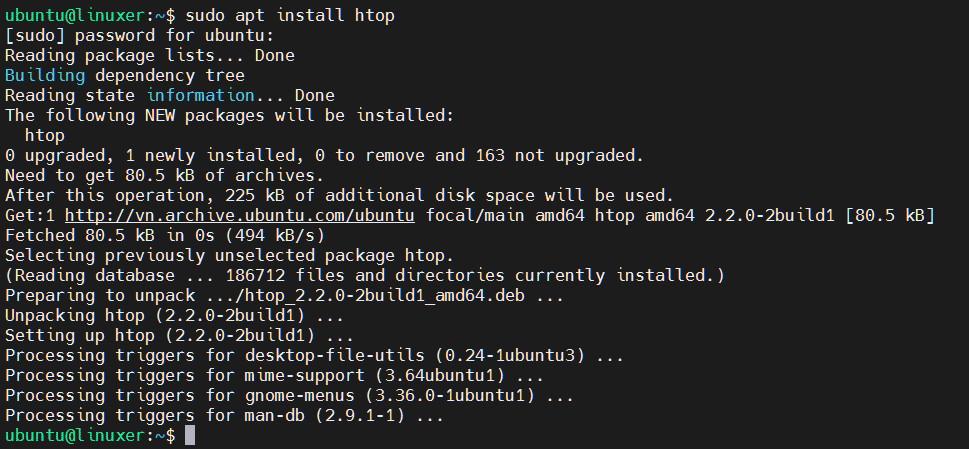Viewport: 969px width, 449px height.
Task: Click the desktop-file-utils trigger line
Action: pyautogui.click(x=314, y=356)
